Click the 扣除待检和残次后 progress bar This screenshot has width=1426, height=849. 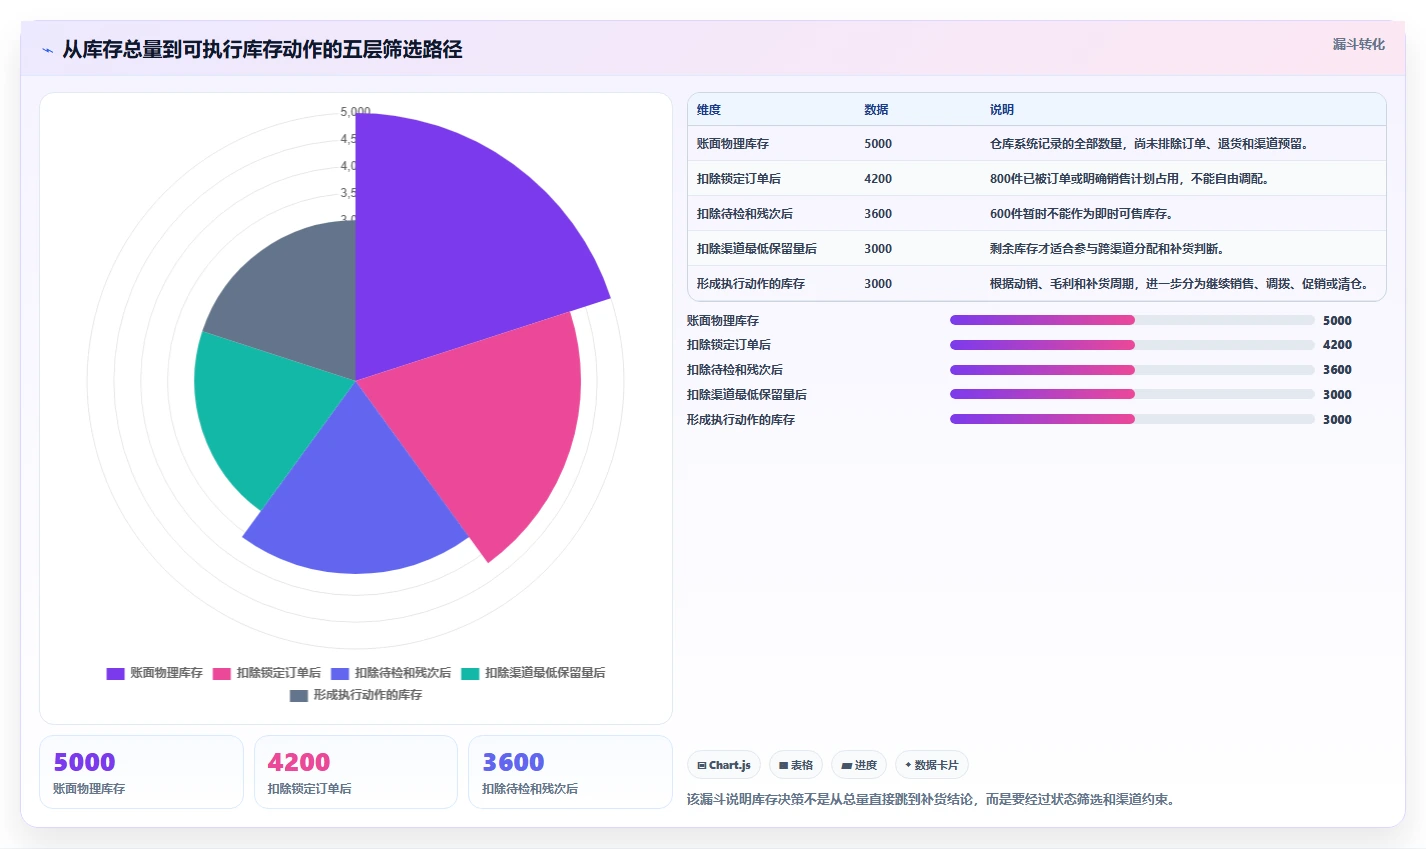coord(1132,370)
